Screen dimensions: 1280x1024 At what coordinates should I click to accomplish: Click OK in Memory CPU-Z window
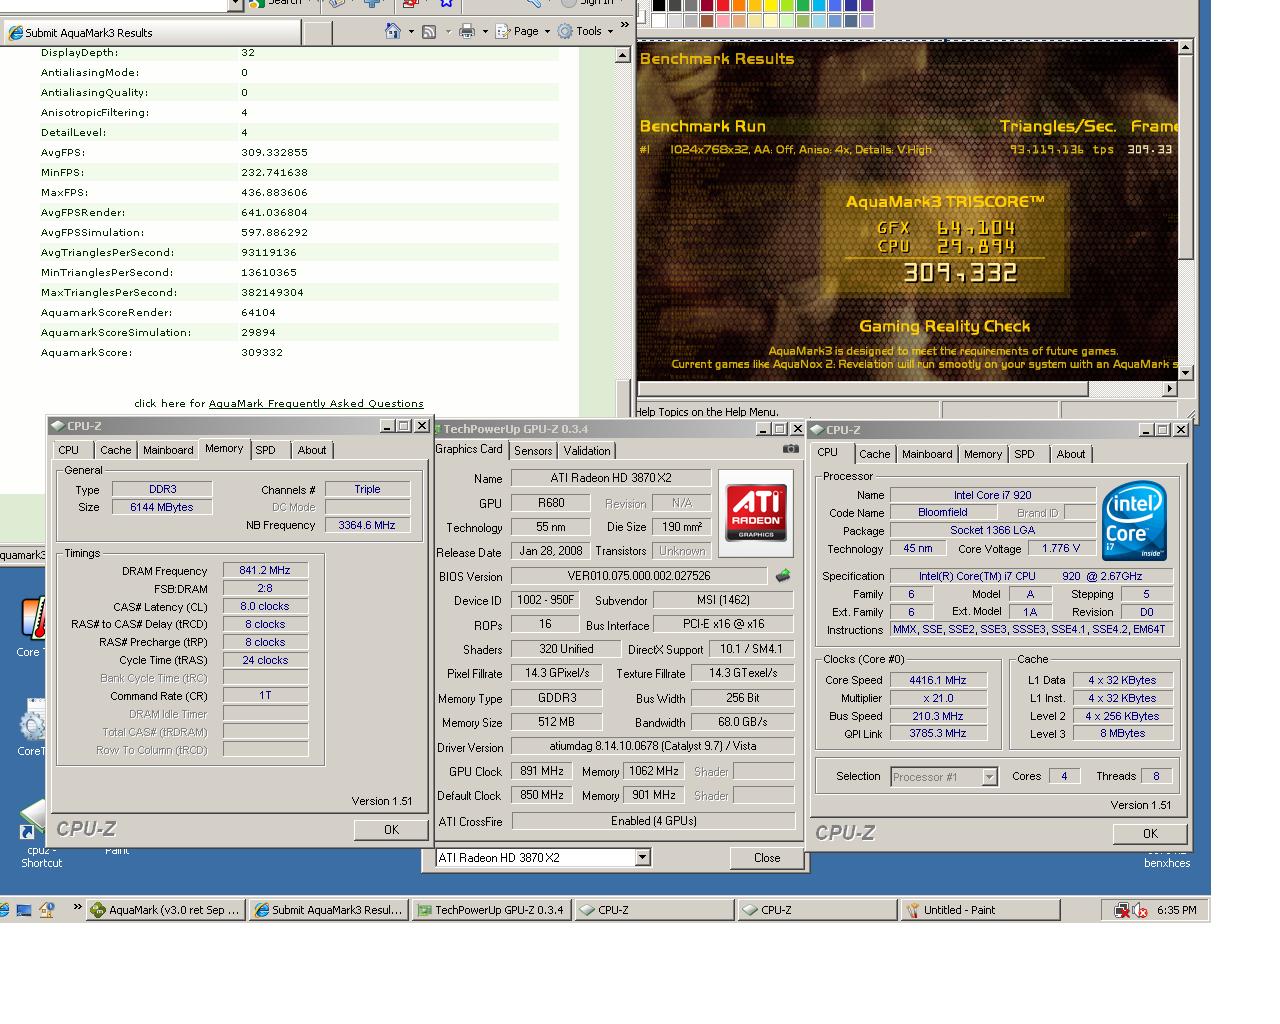pyautogui.click(x=391, y=830)
